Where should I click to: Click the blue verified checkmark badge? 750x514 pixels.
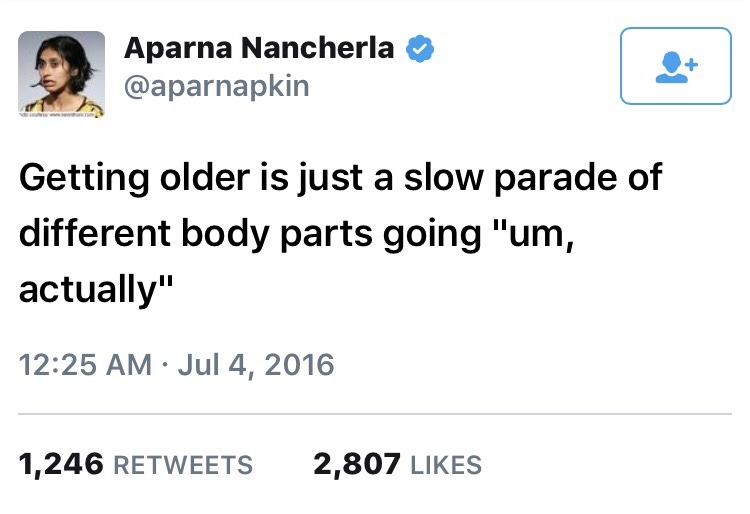click(420, 47)
